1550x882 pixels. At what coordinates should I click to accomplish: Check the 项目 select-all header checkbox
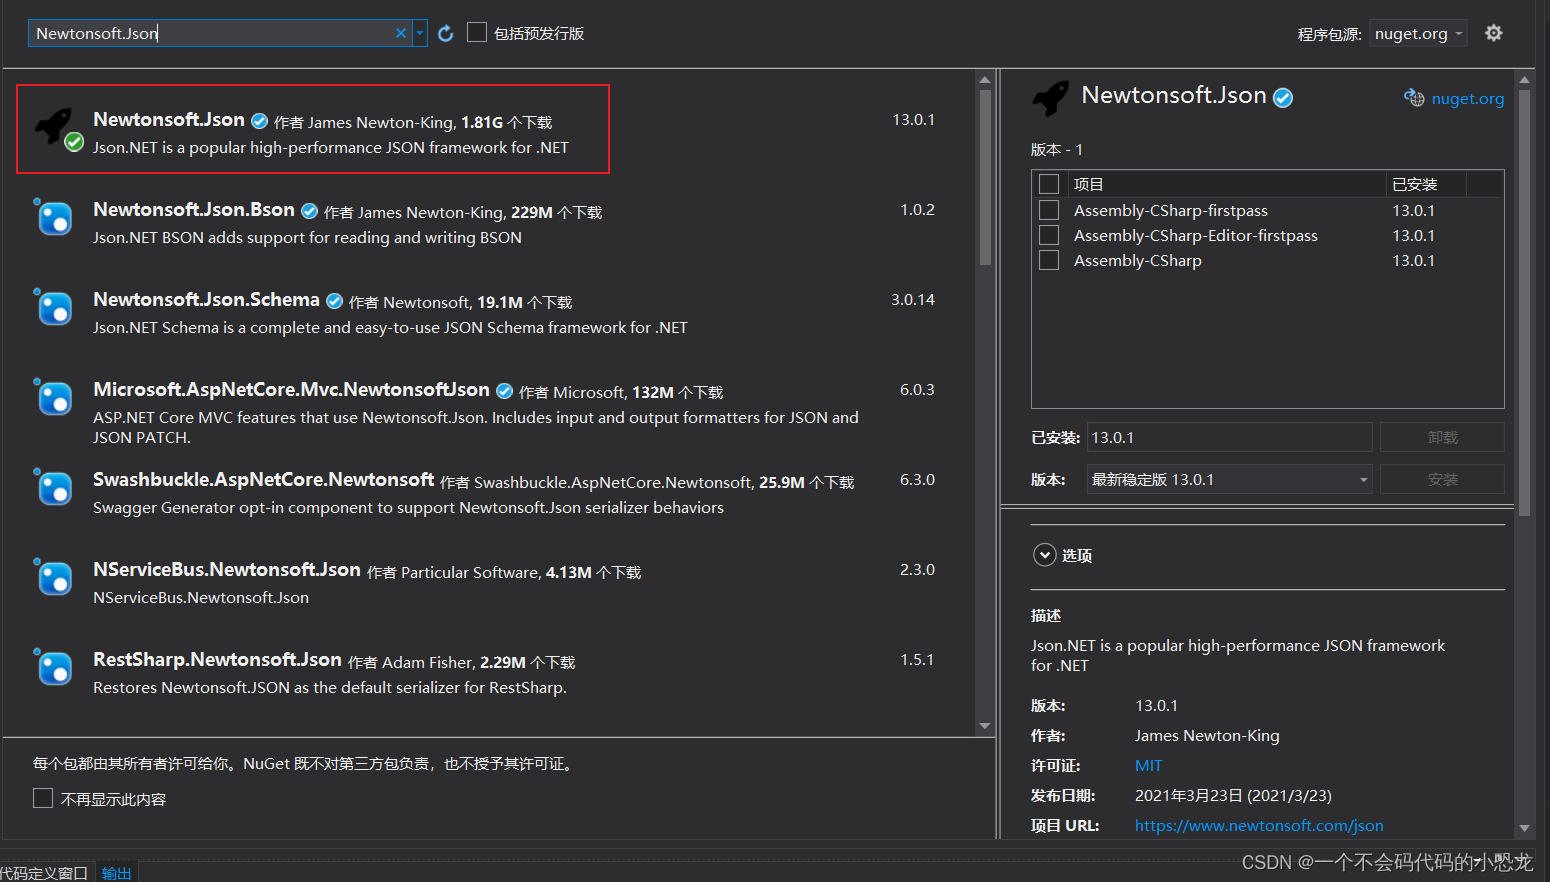1049,184
